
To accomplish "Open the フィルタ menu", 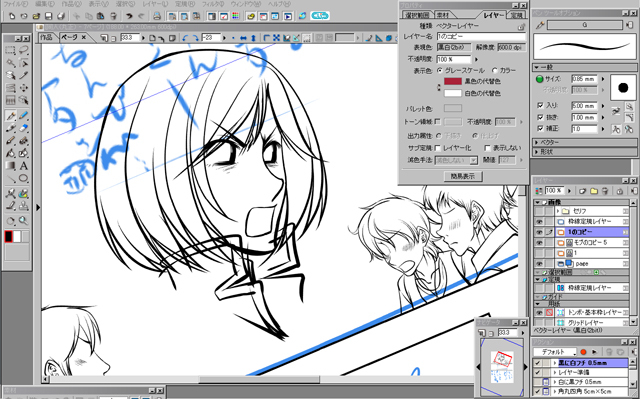I will coord(213,4).
